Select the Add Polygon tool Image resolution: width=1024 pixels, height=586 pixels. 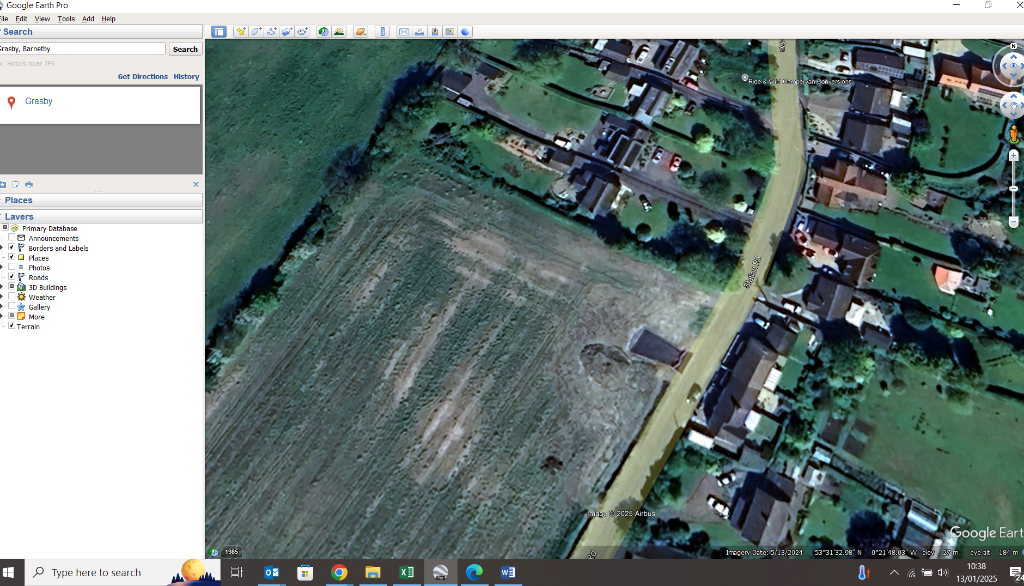coord(256,32)
